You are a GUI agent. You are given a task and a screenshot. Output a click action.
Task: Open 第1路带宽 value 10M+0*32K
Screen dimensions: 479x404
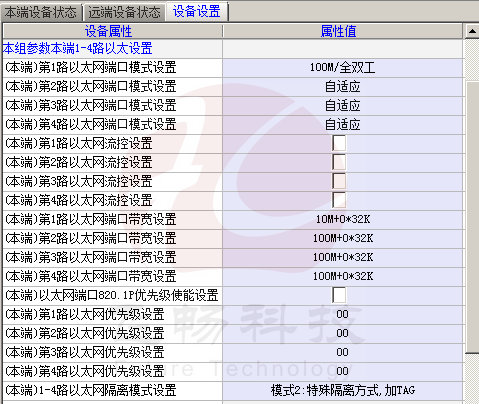pyautogui.click(x=343, y=219)
